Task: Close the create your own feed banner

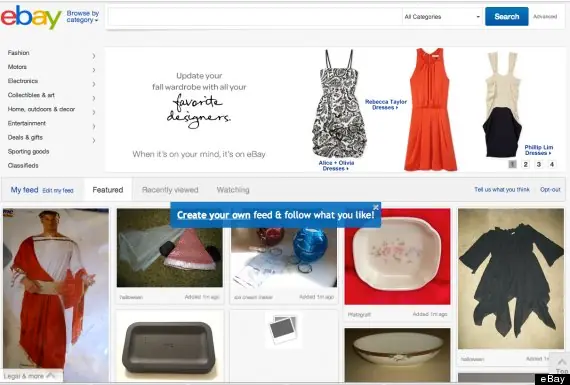Action: tap(376, 207)
